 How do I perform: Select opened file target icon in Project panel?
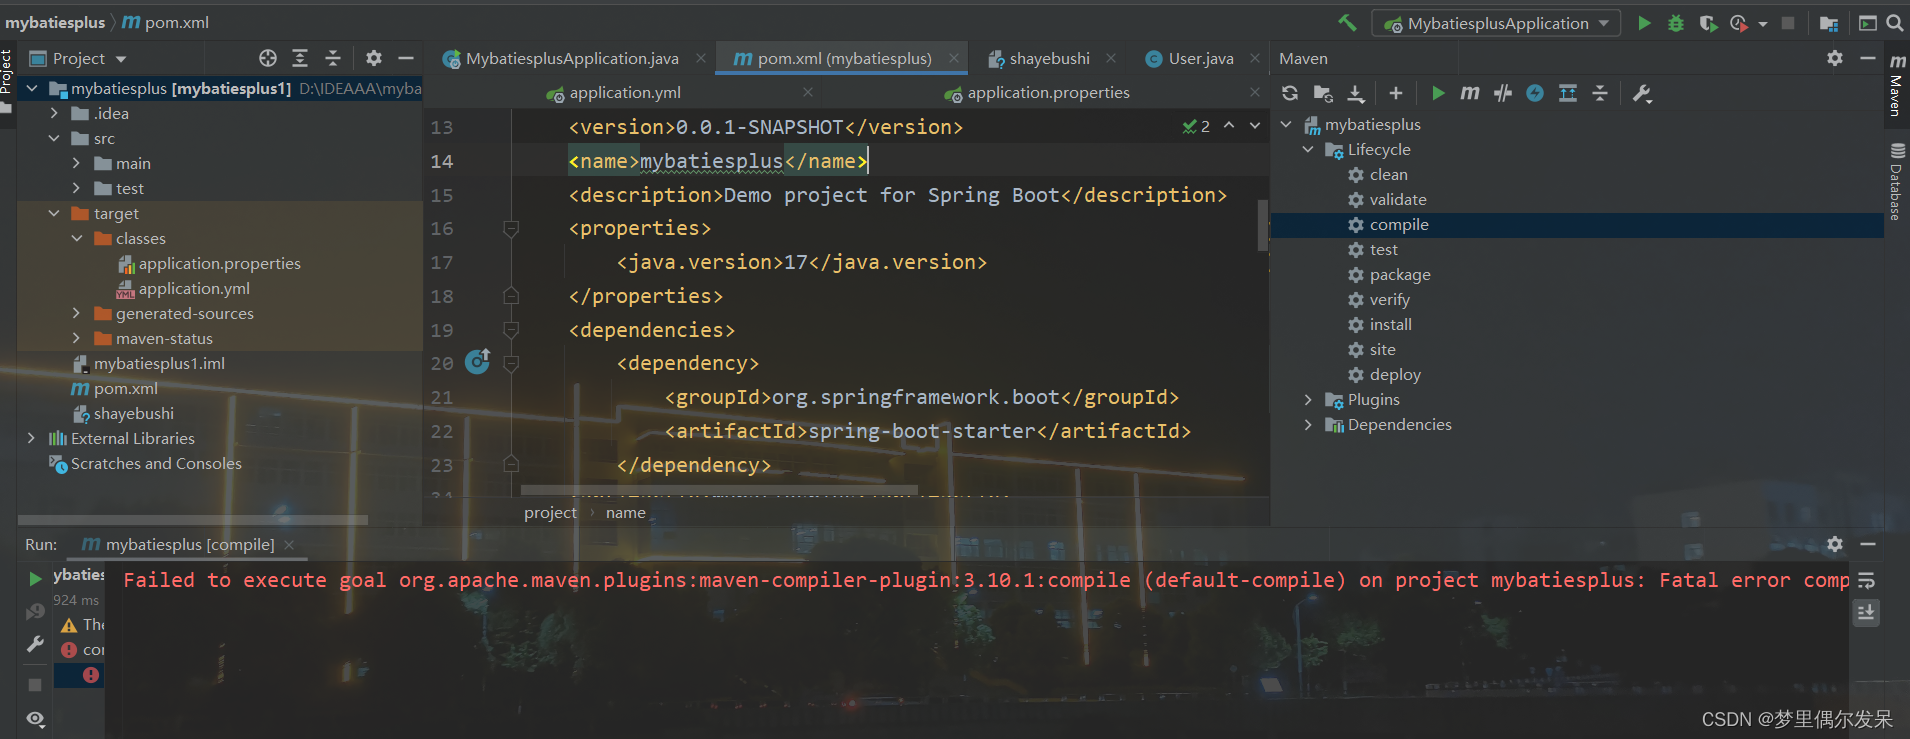tap(267, 58)
